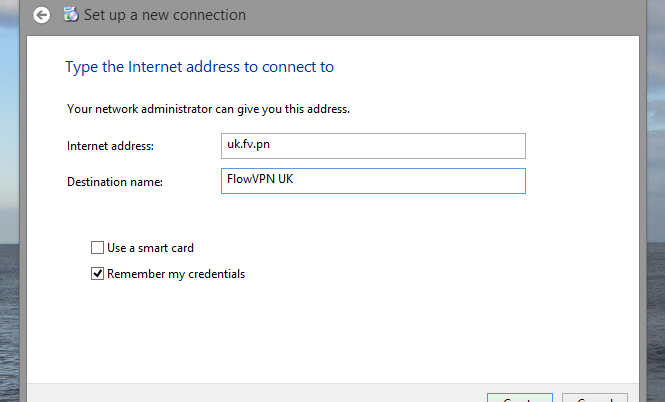Click the network administrator hint text
Viewport: 665px width, 402px height.
pos(208,108)
